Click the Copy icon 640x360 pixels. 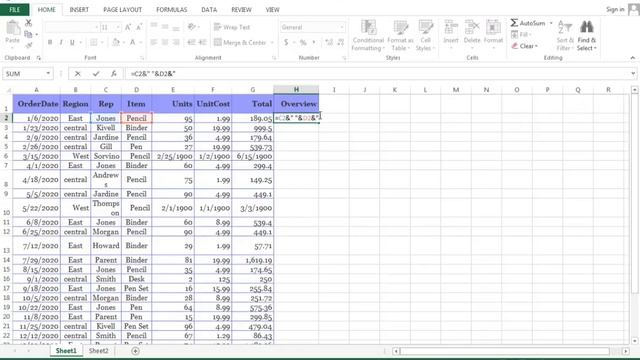28,34
